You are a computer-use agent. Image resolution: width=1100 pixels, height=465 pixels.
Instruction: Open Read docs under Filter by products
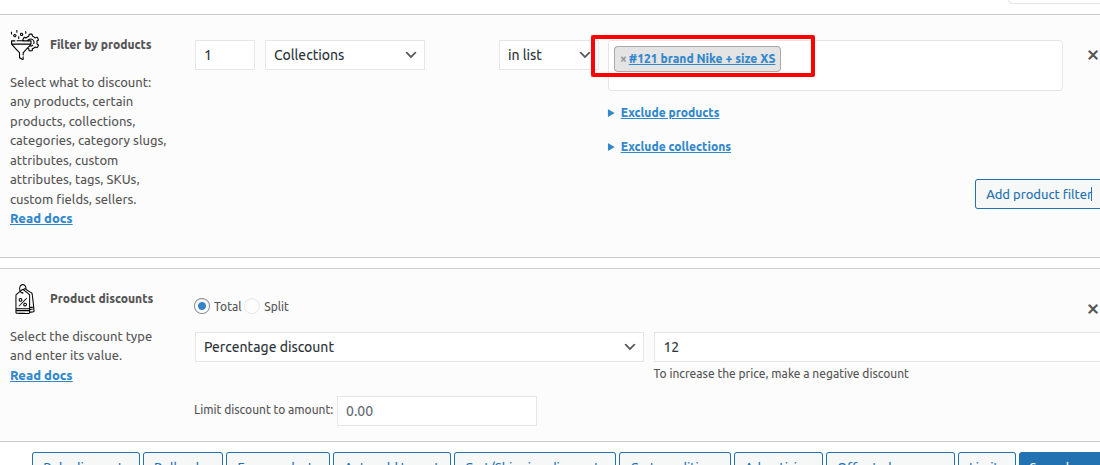(x=41, y=219)
